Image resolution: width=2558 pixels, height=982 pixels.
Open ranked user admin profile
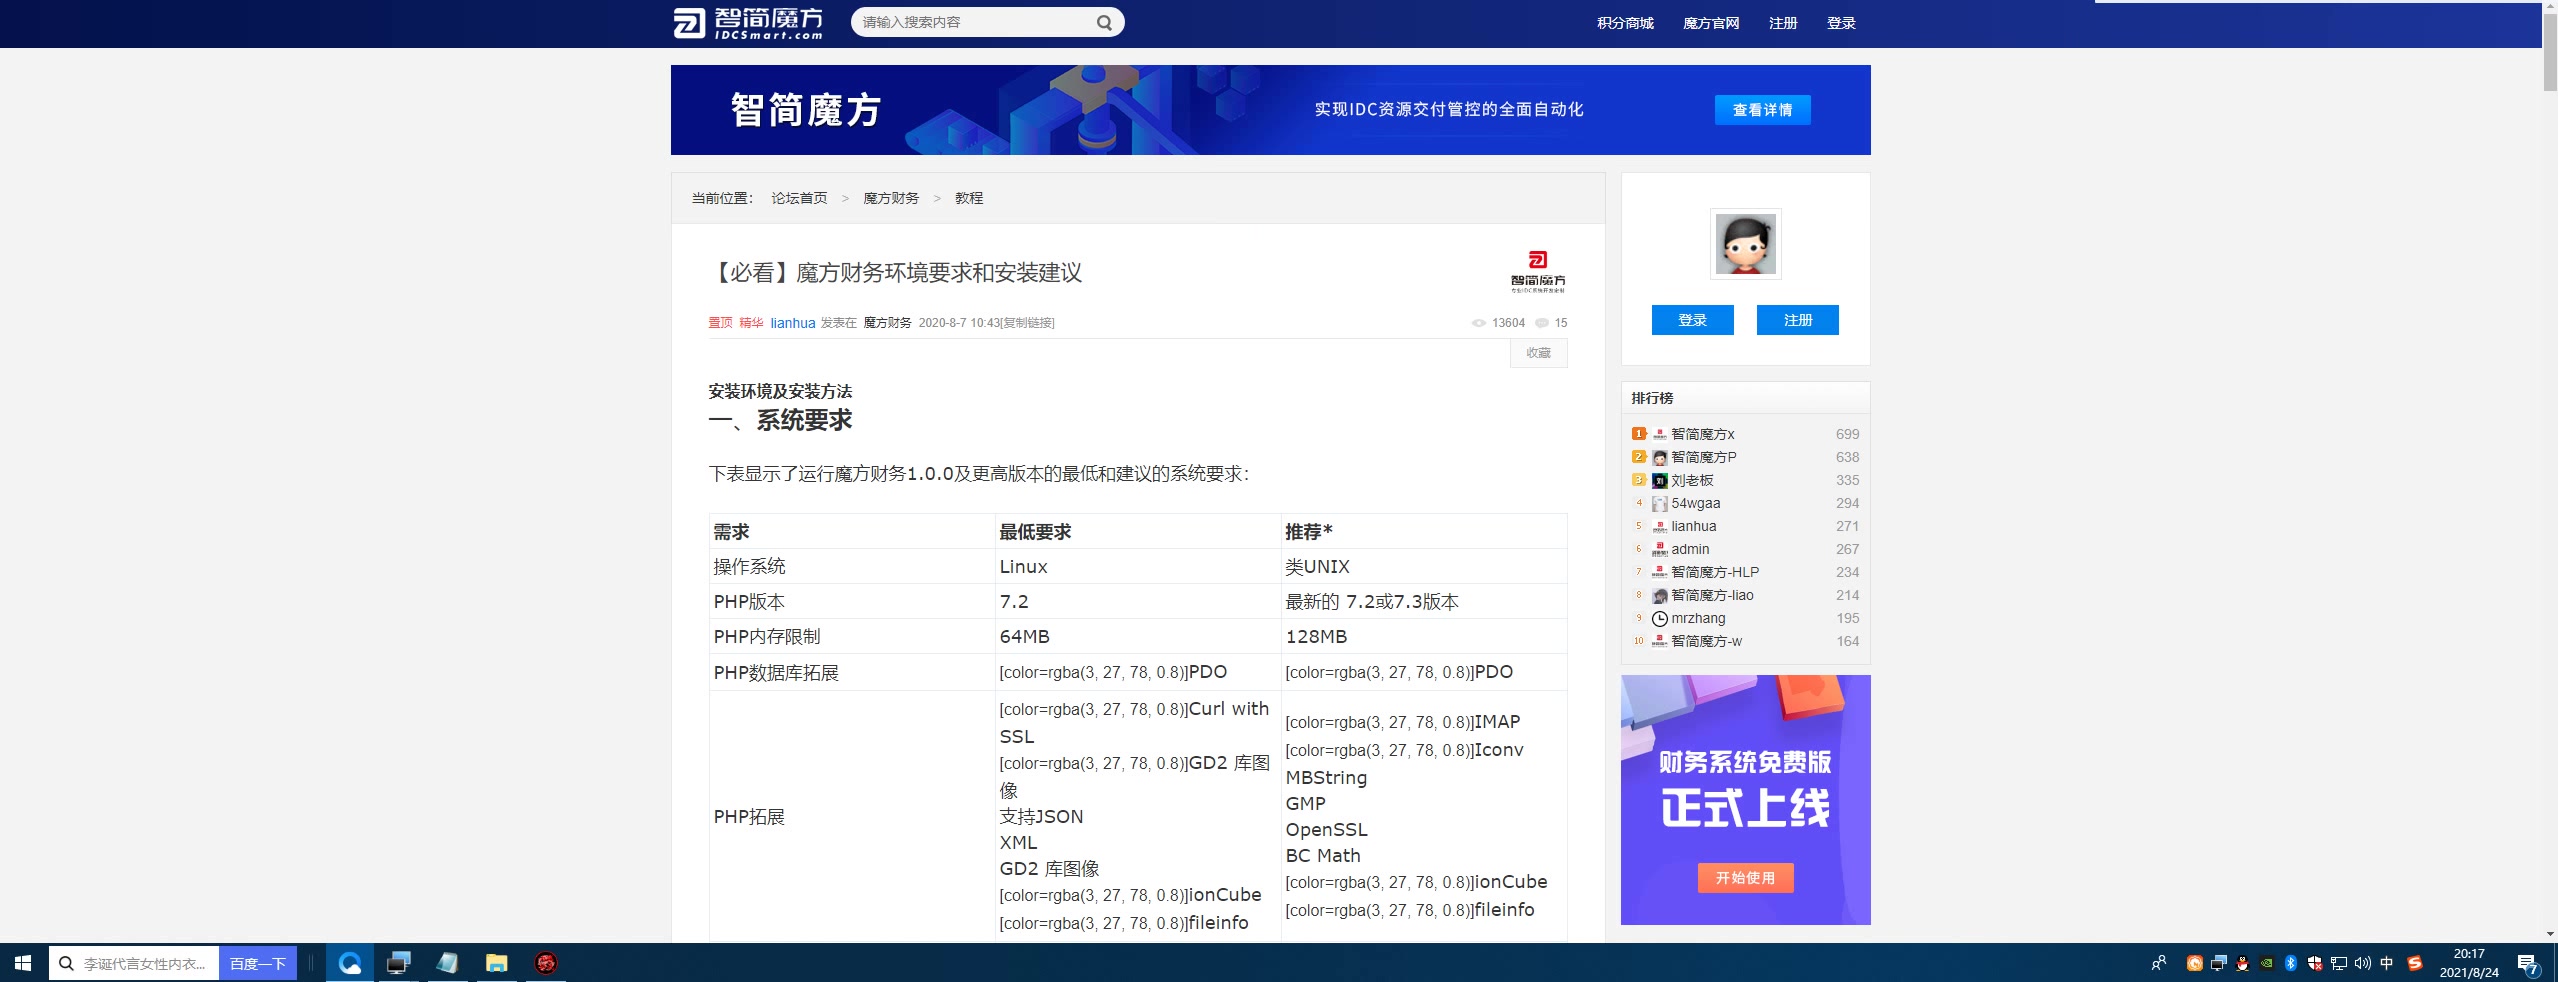(1690, 549)
